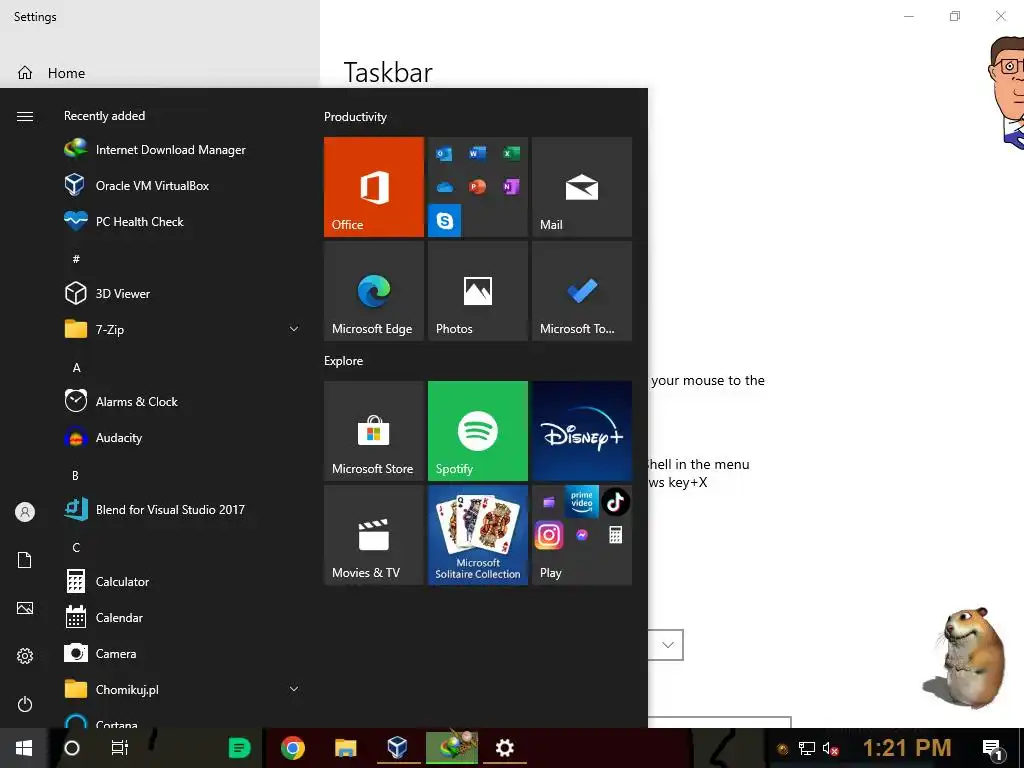1024x768 pixels.
Task: Open File Explorer from taskbar
Action: coord(345,748)
